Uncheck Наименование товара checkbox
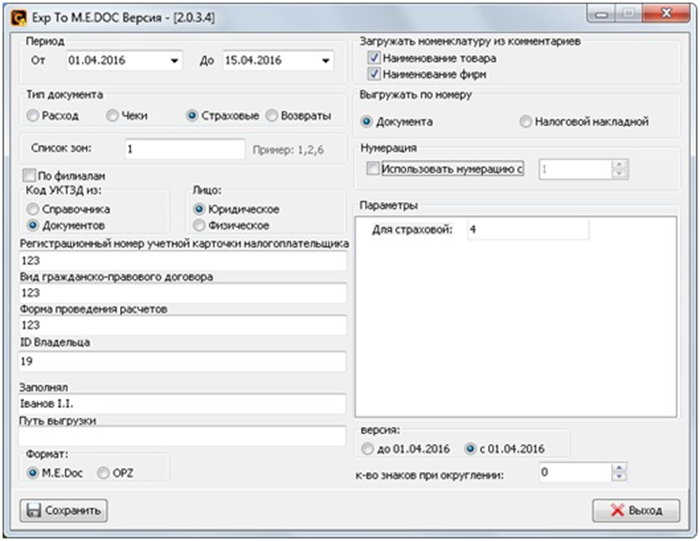The width and height of the screenshot is (700, 541). click(374, 59)
